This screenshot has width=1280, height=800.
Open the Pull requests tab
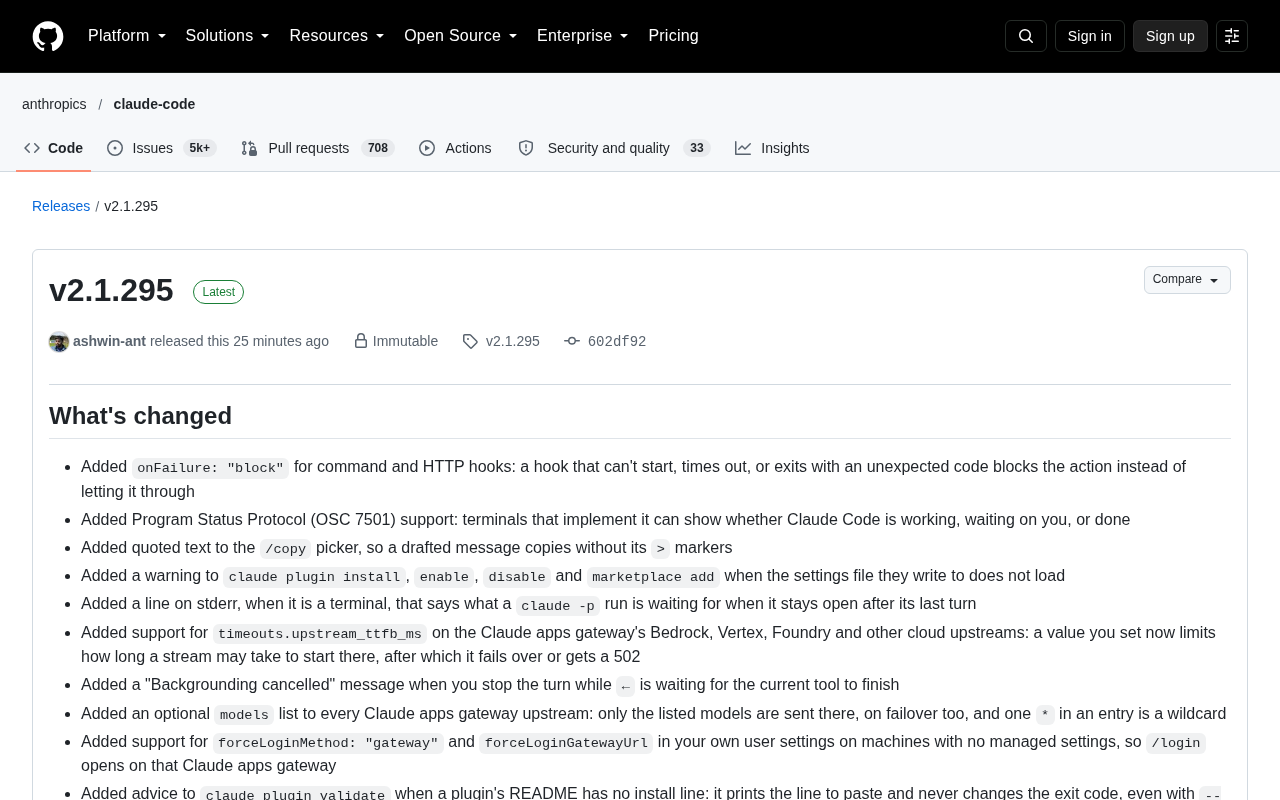pos(318,148)
